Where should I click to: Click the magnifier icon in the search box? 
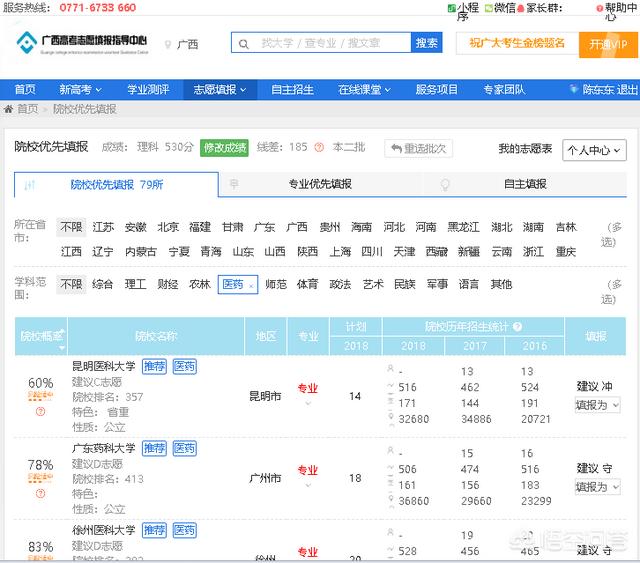244,43
